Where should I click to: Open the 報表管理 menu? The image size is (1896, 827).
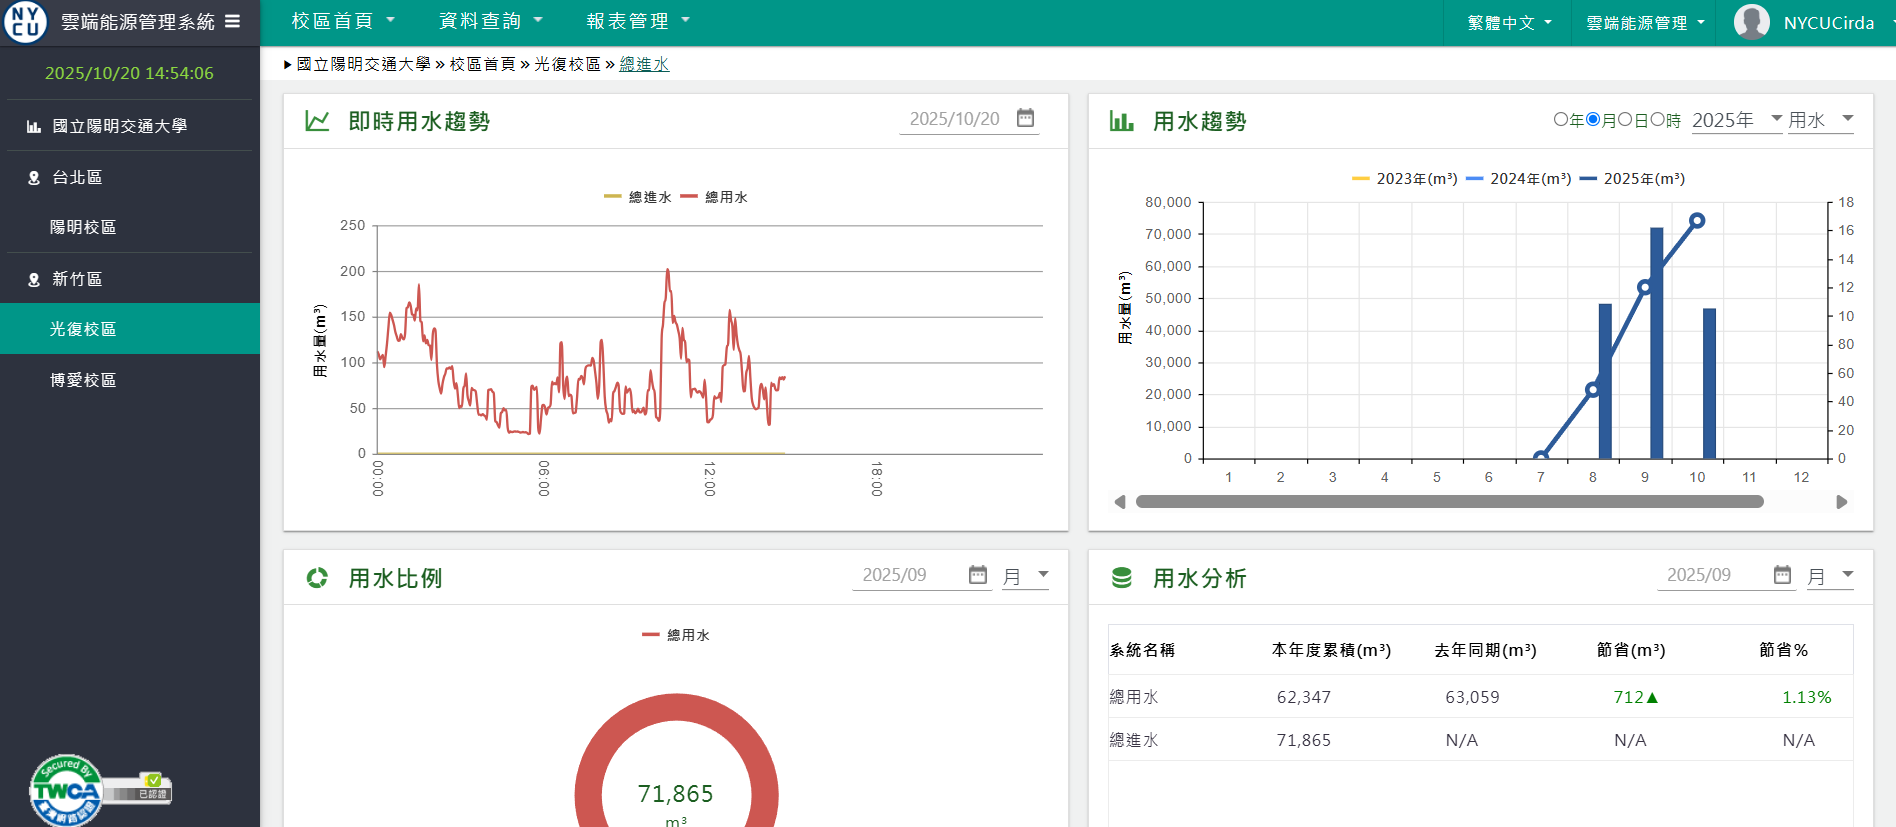(x=637, y=21)
